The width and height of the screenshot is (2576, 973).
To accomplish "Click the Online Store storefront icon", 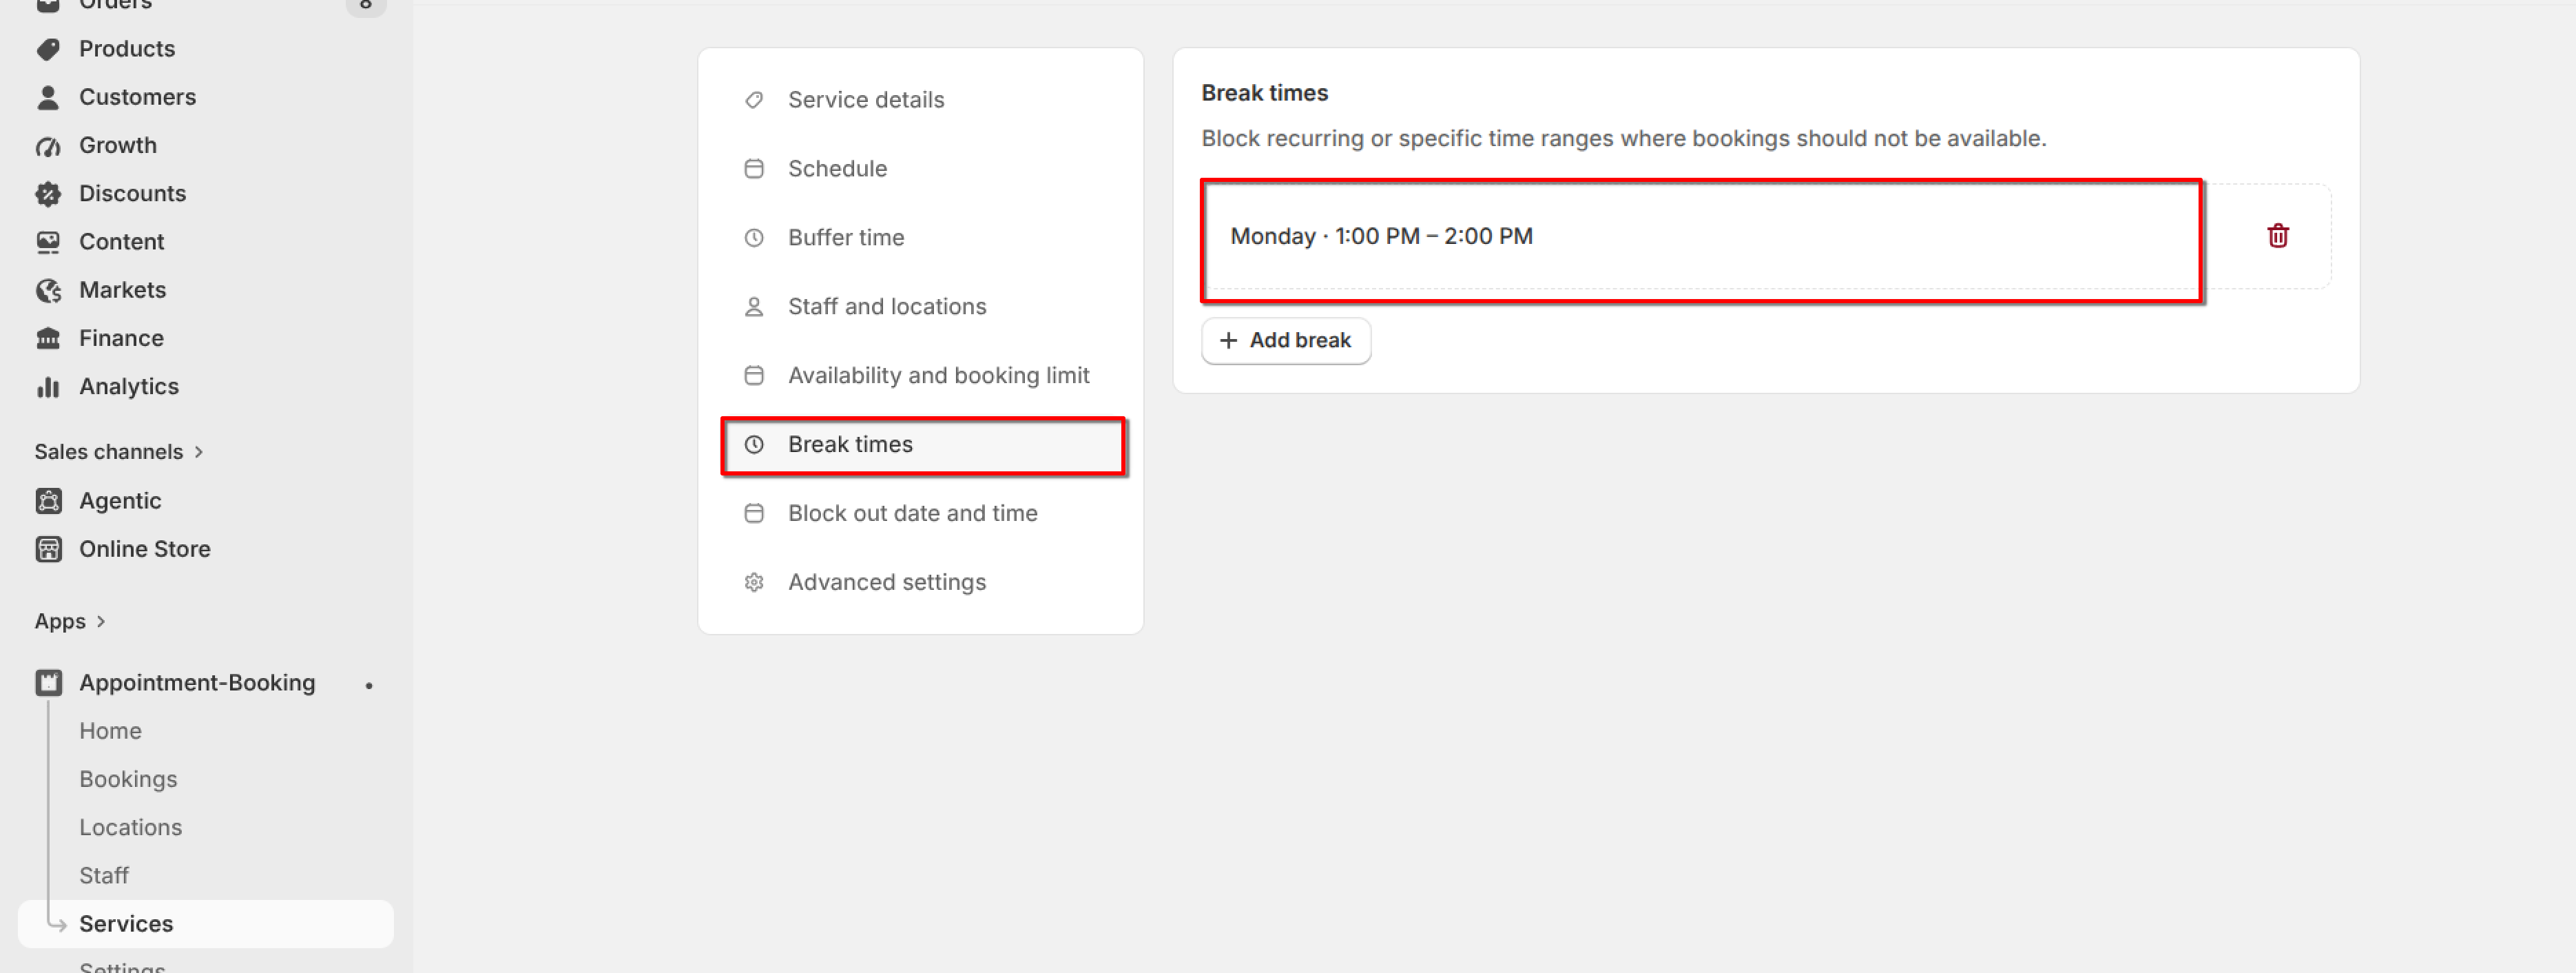I will (x=48, y=549).
